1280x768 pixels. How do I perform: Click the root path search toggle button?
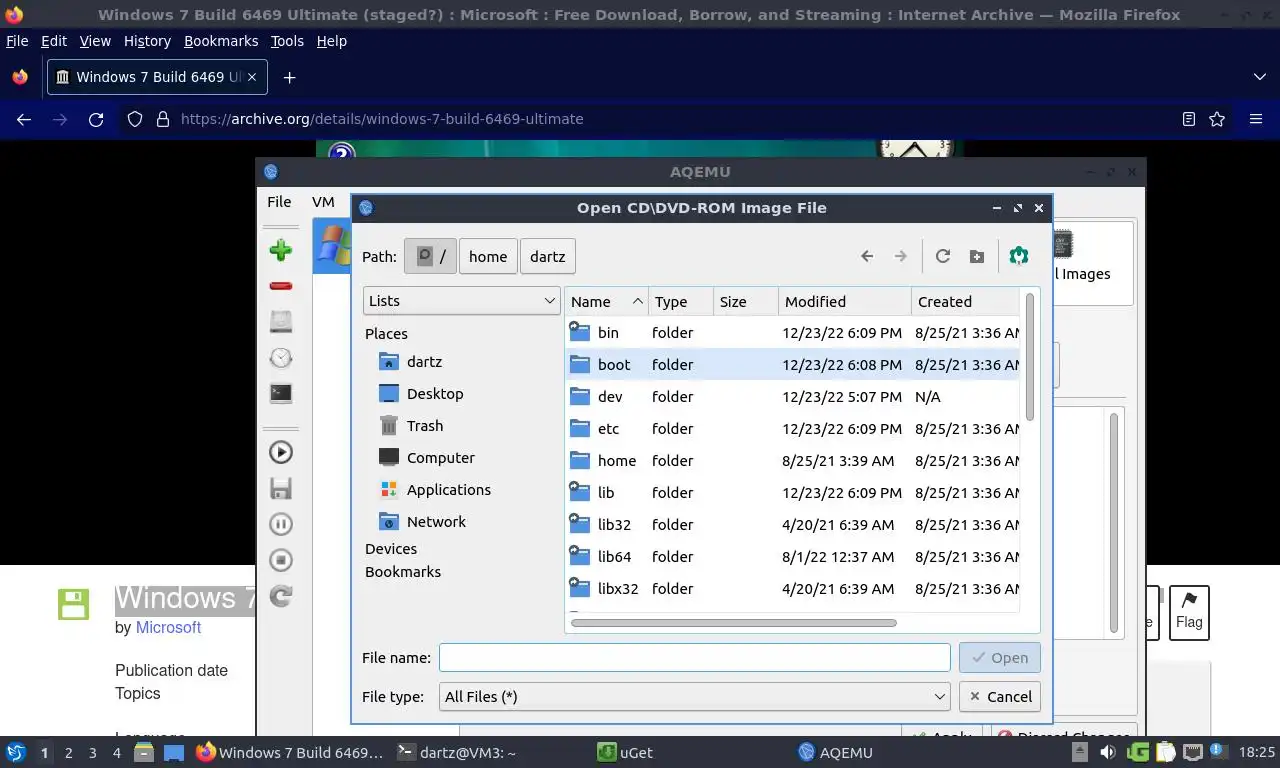pos(430,256)
